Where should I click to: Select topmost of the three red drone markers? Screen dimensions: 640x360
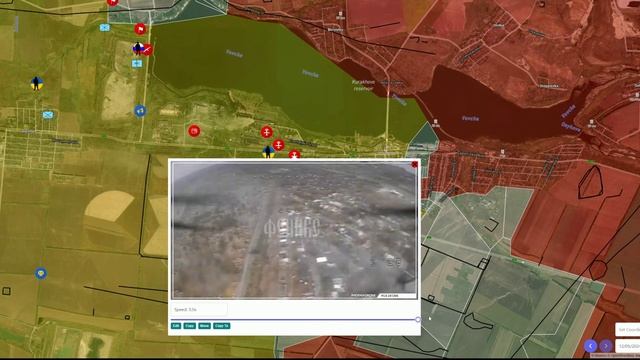[x=267, y=132]
